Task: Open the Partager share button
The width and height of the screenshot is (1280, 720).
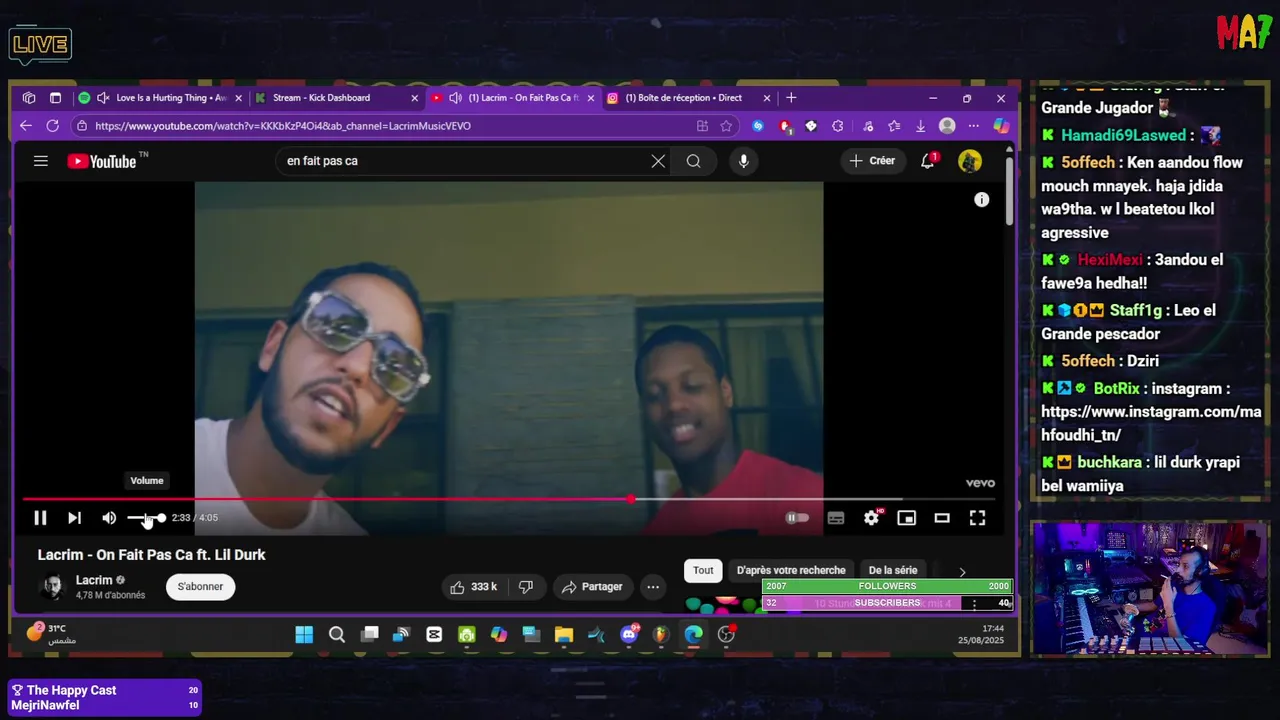Action: pyautogui.click(x=592, y=587)
